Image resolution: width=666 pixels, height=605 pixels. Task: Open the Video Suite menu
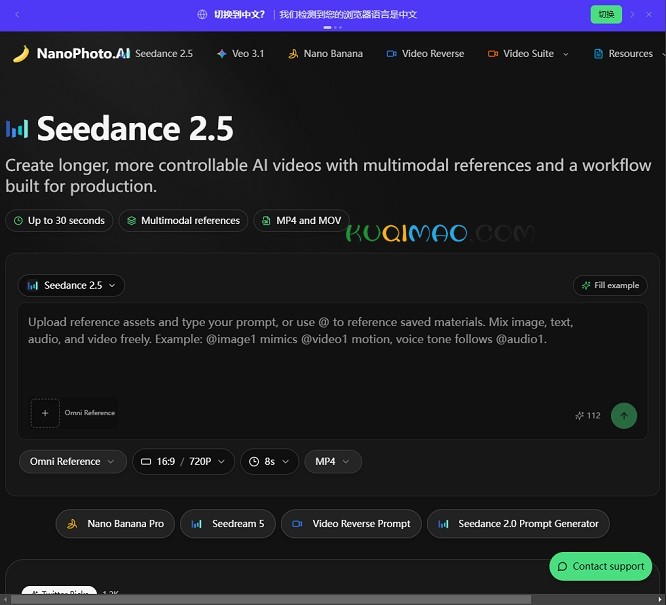pyautogui.click(x=528, y=54)
